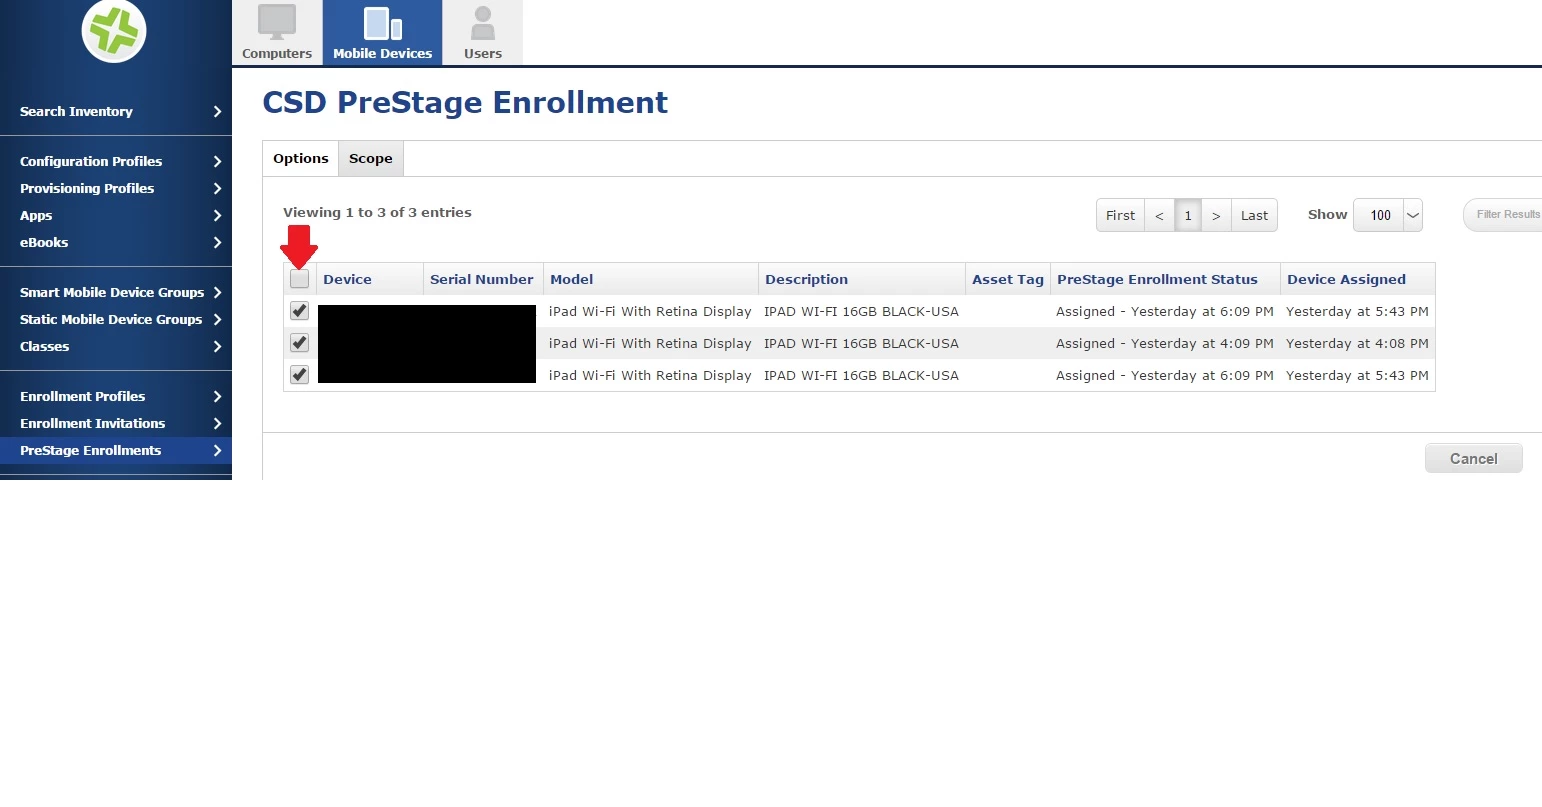Sort by Device Assigned column header
The width and height of the screenshot is (1542, 807).
click(x=1346, y=279)
